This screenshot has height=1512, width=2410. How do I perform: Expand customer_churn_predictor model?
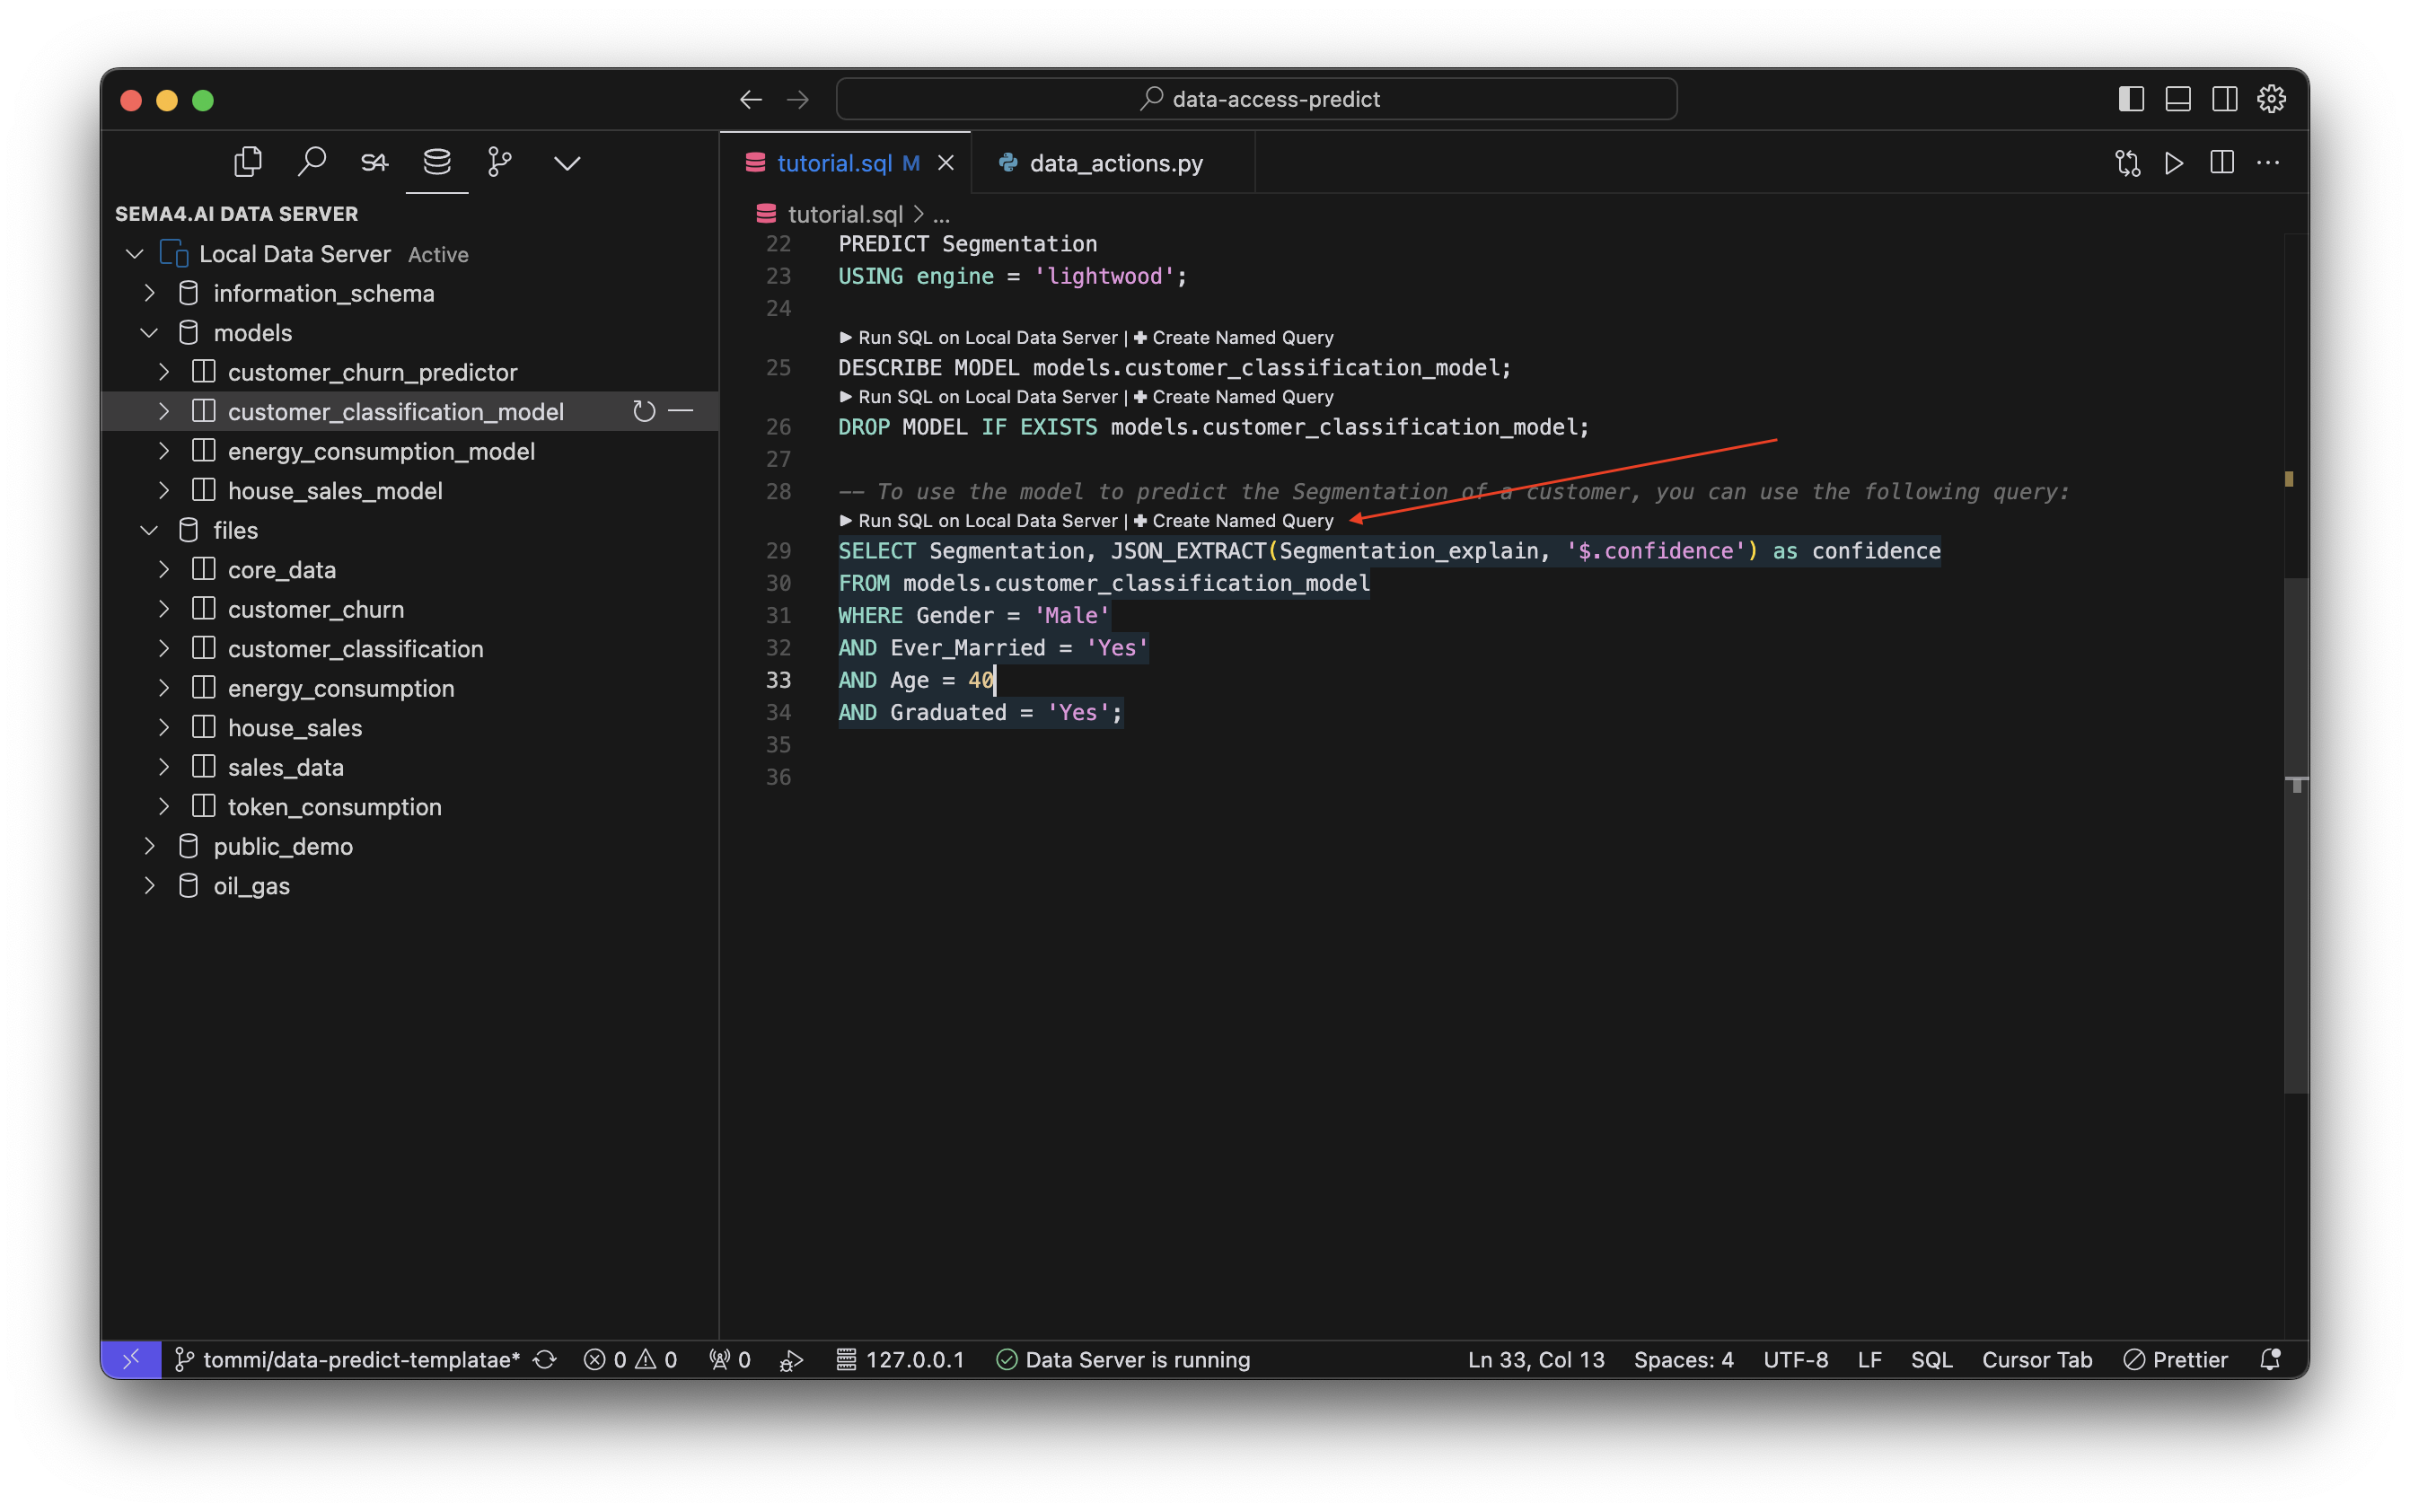(163, 372)
